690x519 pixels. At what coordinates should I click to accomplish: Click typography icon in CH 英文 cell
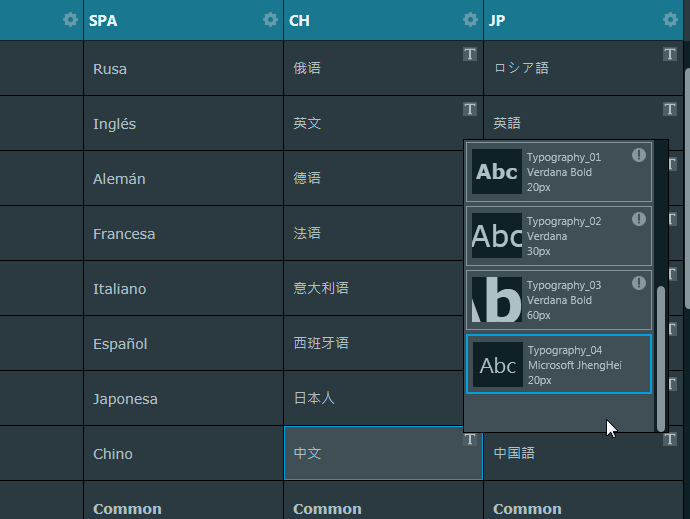coord(470,109)
